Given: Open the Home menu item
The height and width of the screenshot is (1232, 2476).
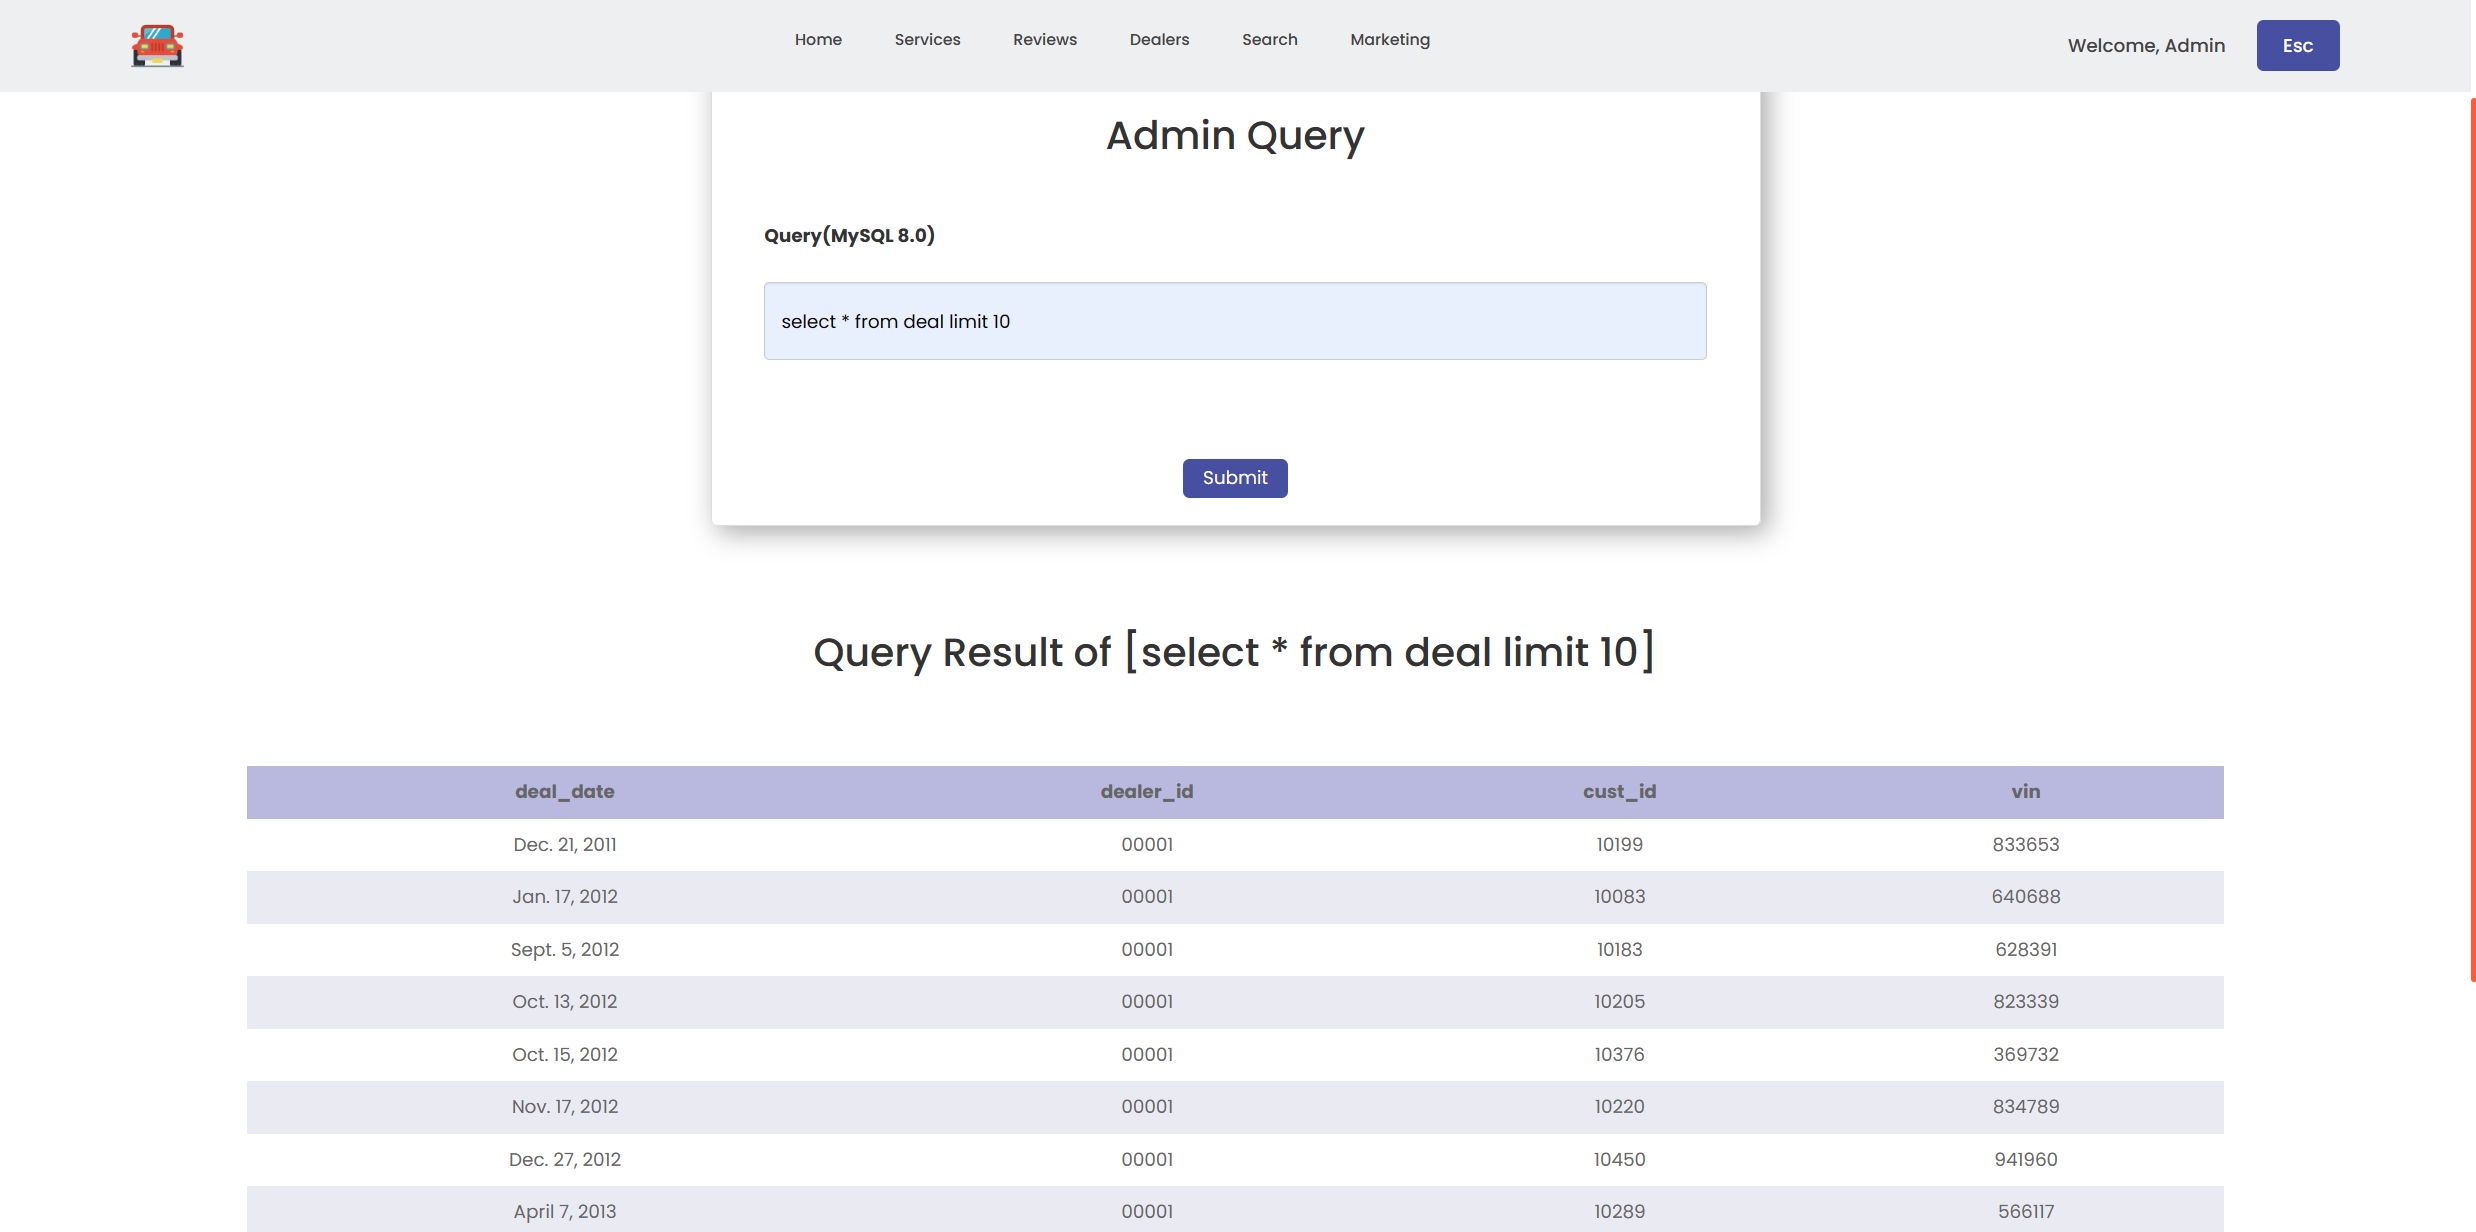Looking at the screenshot, I should click(x=818, y=40).
